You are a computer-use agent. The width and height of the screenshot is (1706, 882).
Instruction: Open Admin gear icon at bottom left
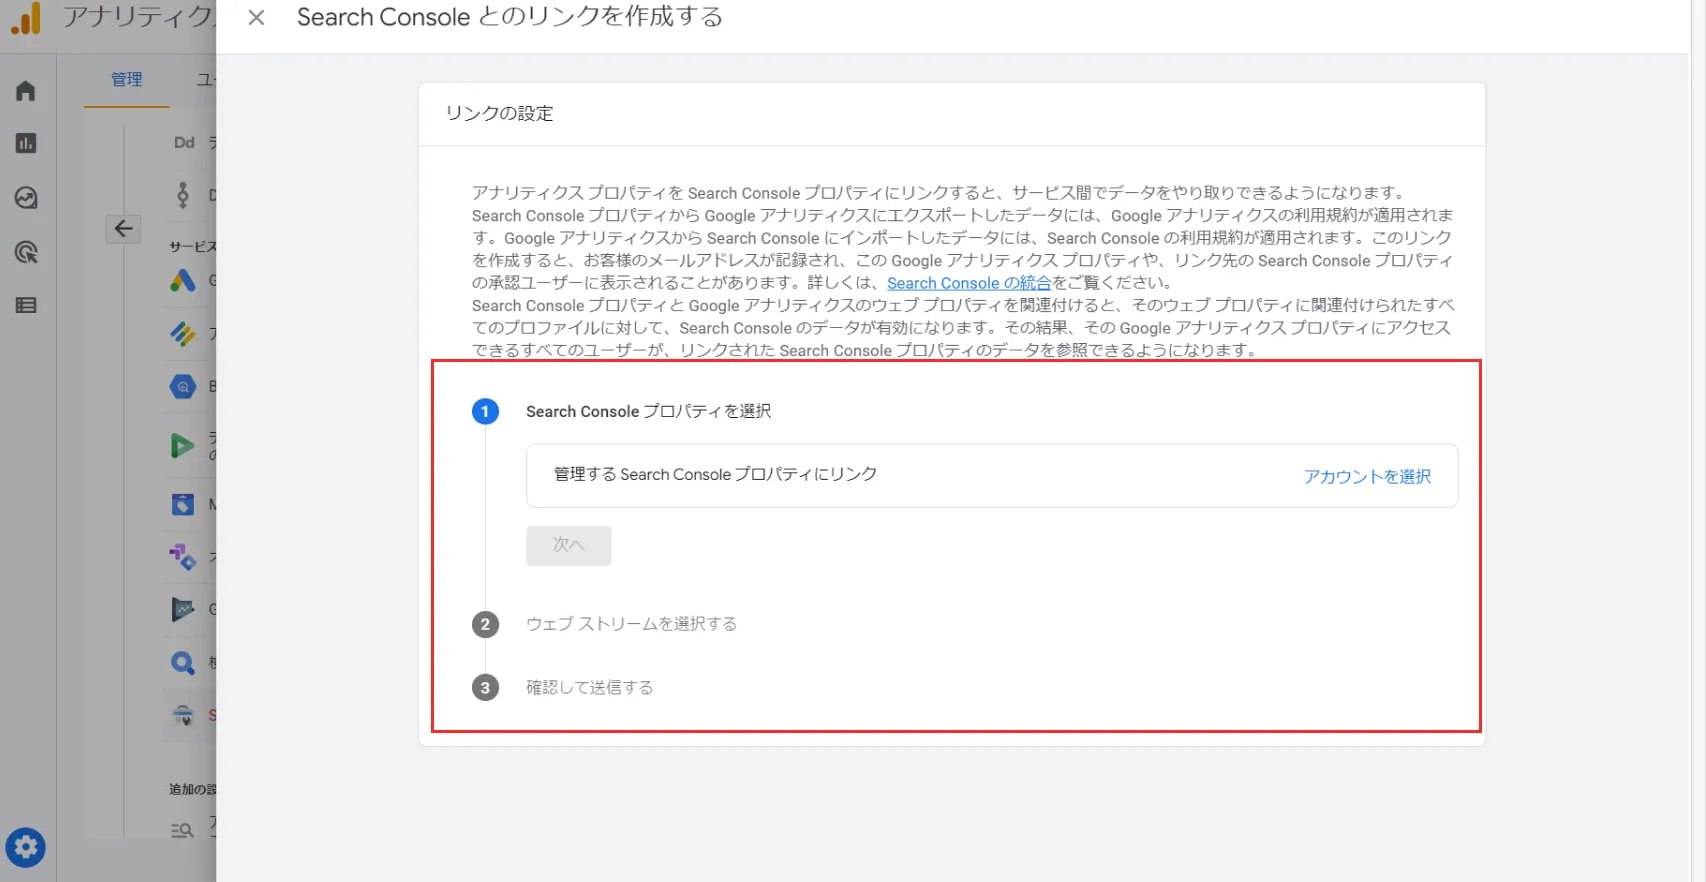[x=25, y=848]
